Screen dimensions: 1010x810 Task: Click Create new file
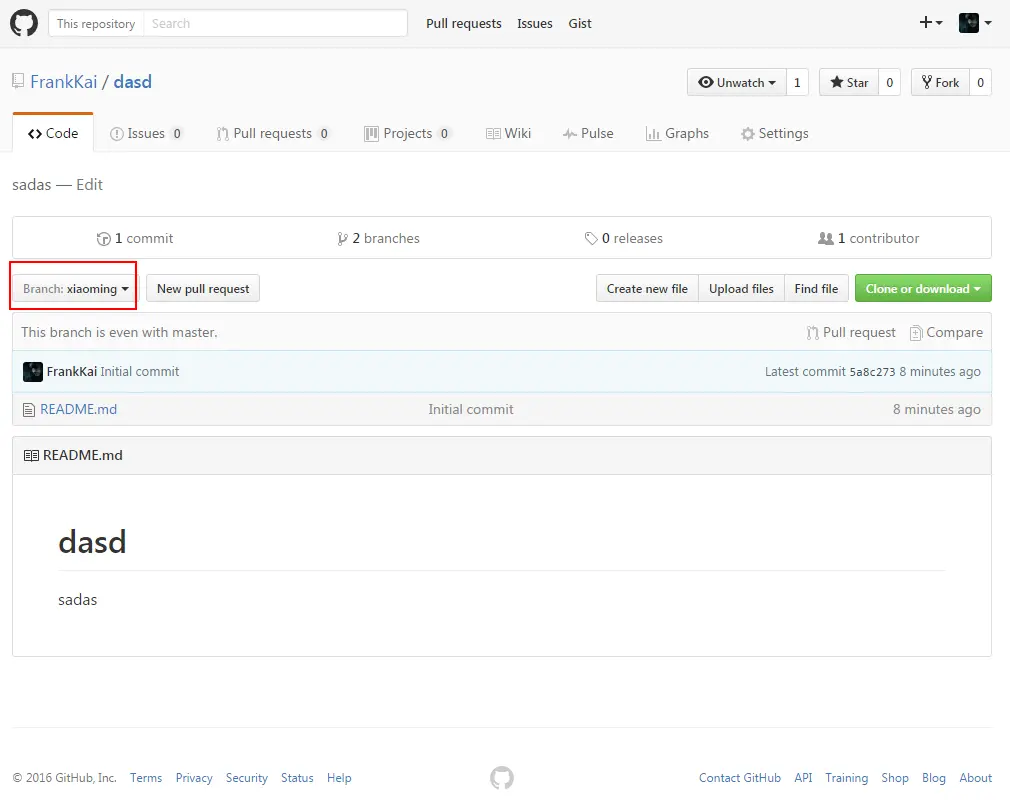coord(647,288)
